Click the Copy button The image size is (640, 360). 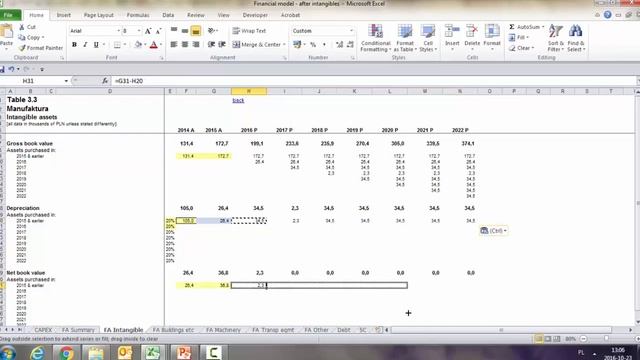tap(31, 38)
